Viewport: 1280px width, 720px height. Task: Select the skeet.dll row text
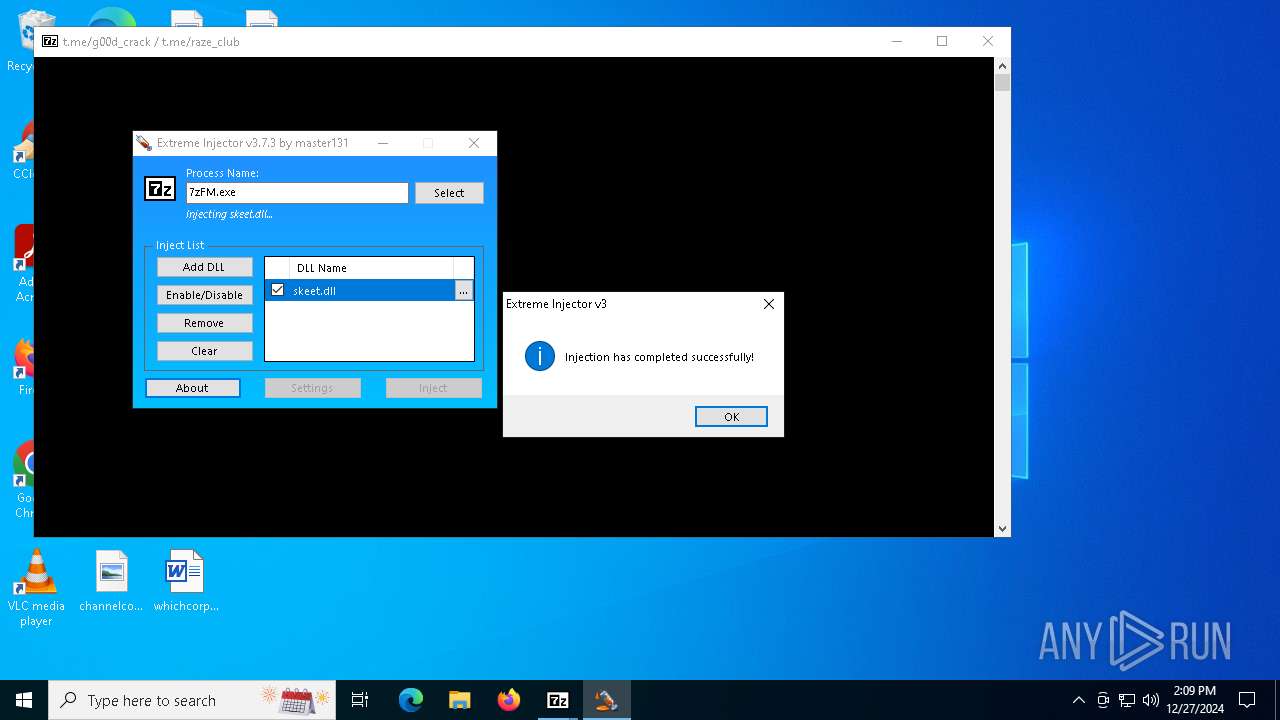point(314,291)
